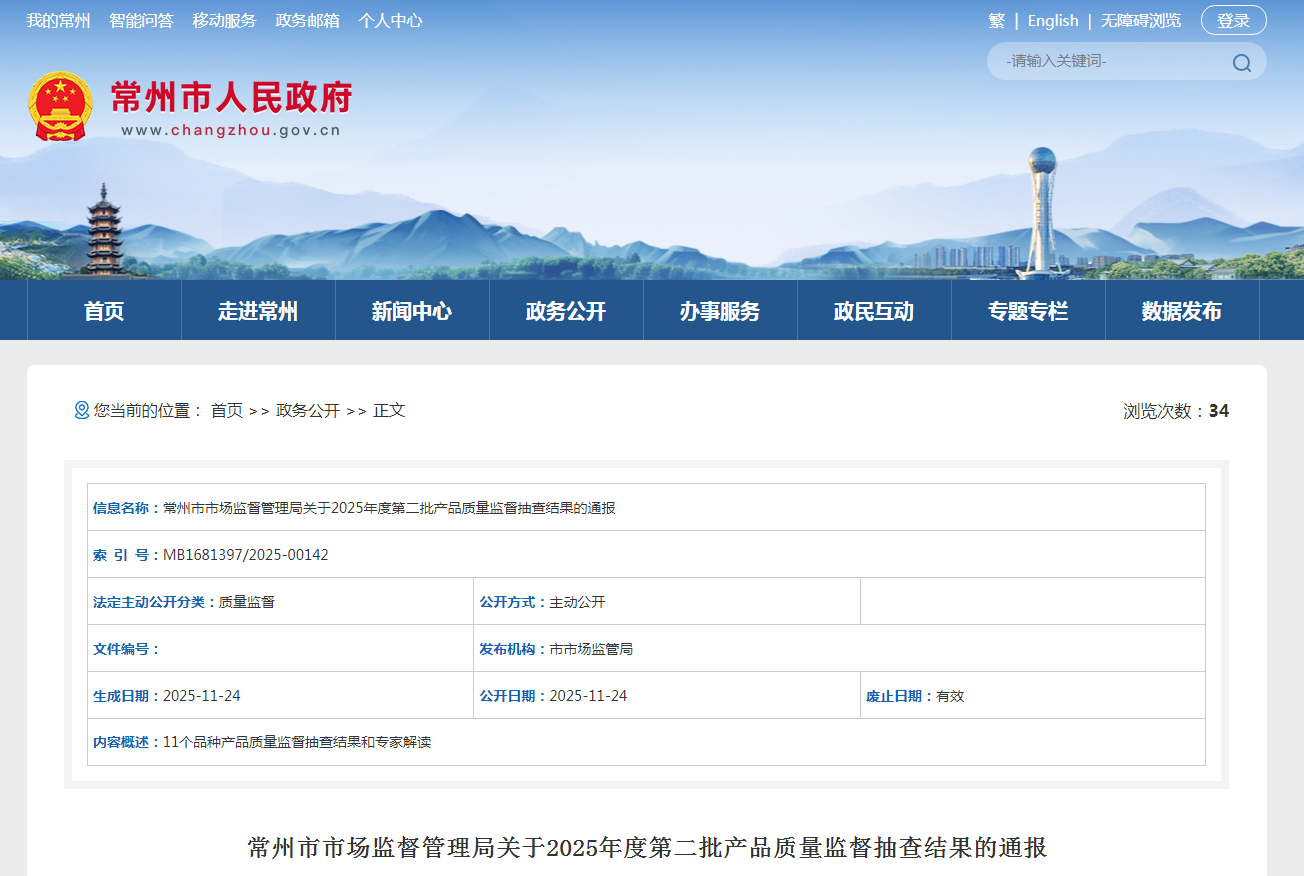The height and width of the screenshot is (876, 1304).
Task: Open 我的常州 in top bar
Action: pos(58,21)
